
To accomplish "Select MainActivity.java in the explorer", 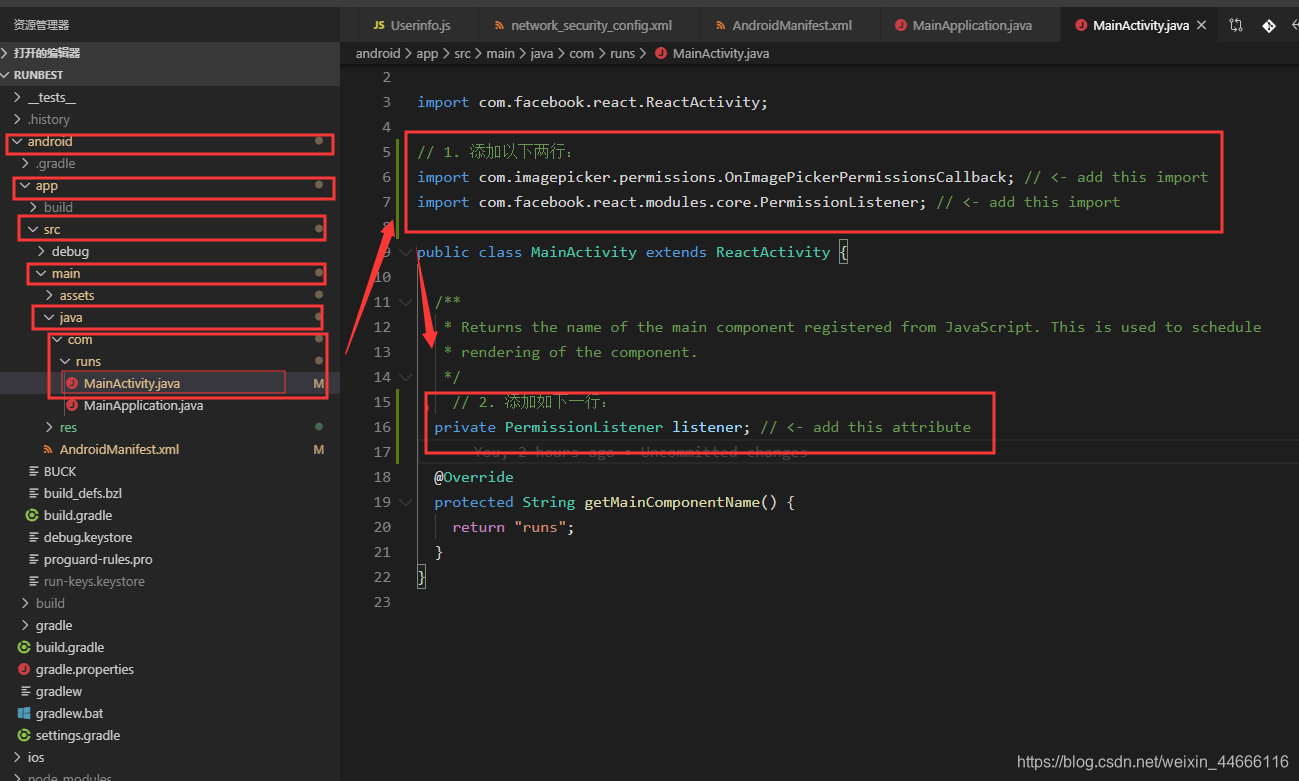I will coord(170,383).
